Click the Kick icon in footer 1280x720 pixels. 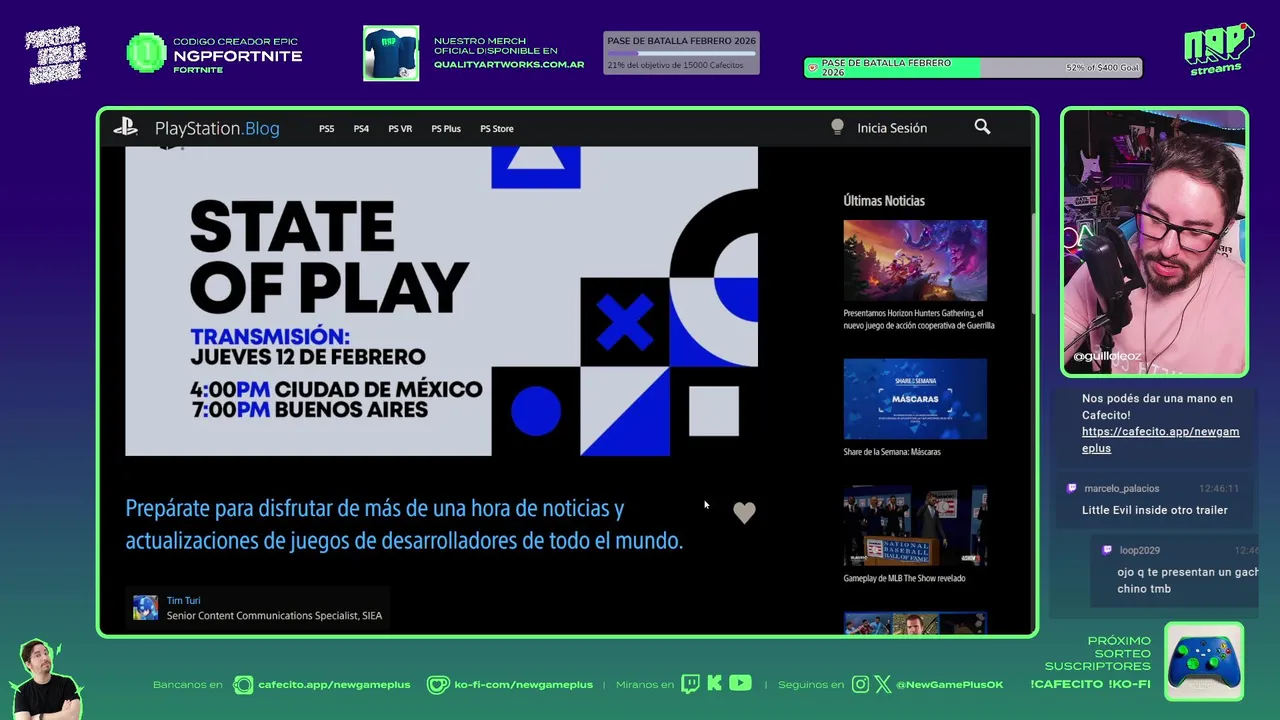714,684
